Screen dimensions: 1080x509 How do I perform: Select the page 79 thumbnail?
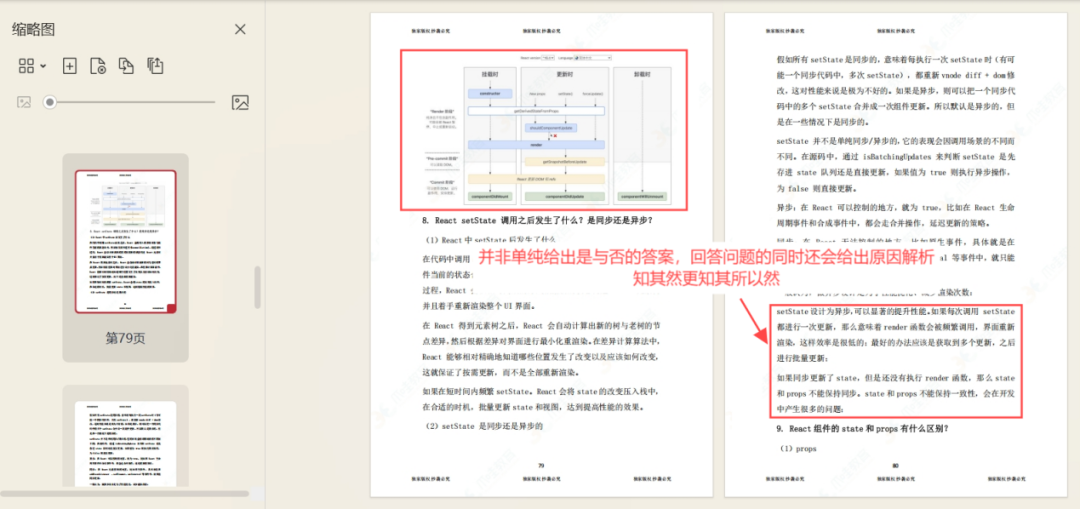coord(125,241)
